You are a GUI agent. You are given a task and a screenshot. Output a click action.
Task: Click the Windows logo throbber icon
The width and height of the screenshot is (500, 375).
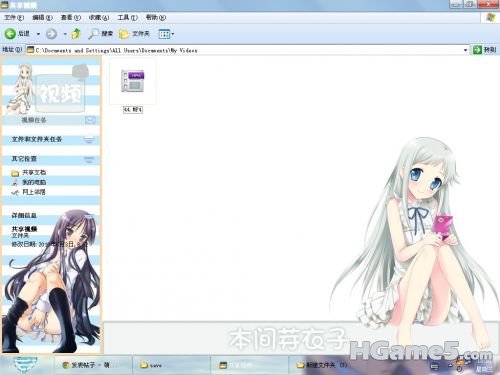pyautogui.click(x=490, y=18)
